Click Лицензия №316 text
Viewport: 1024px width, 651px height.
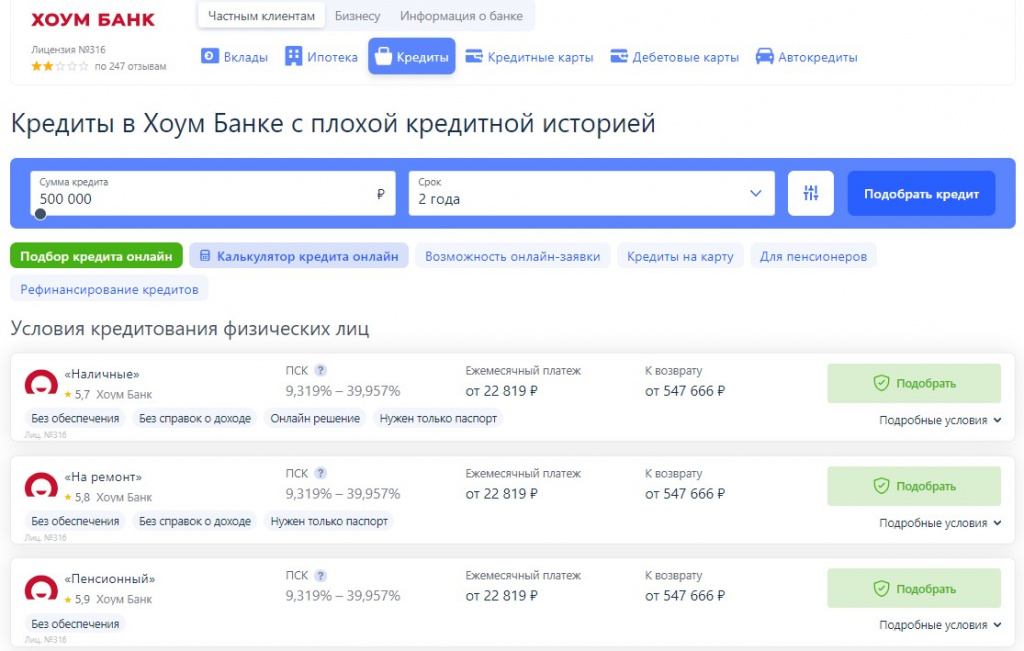[69, 50]
